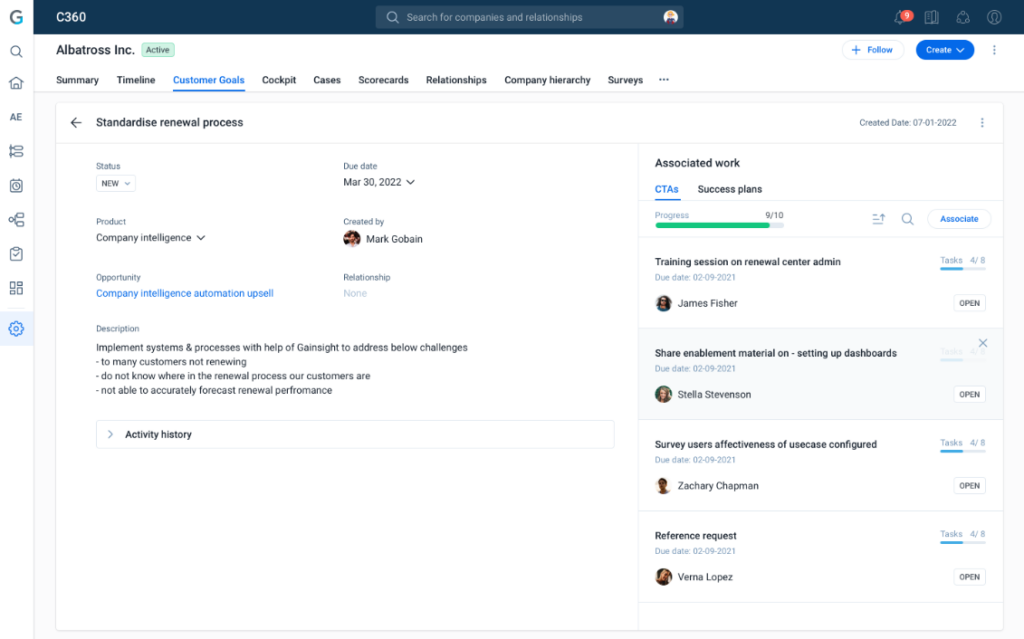
Task: Open Training session on renewal center admin
Action: (x=747, y=262)
